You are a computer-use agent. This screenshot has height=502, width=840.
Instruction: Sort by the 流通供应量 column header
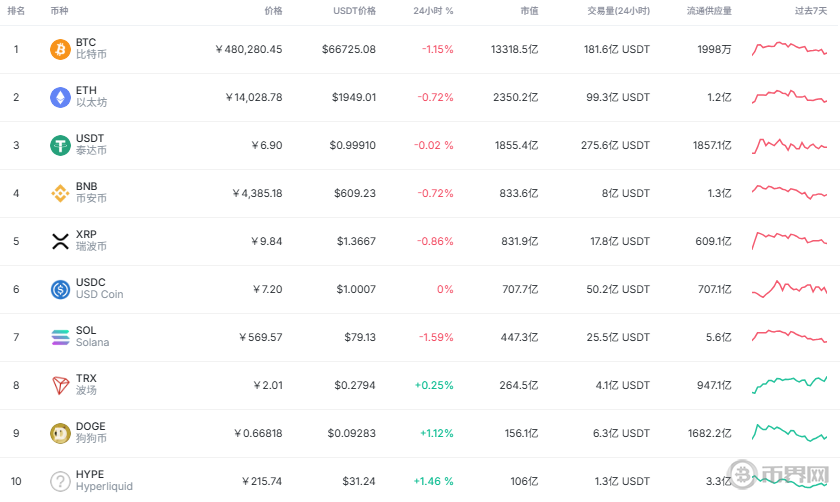tap(709, 11)
